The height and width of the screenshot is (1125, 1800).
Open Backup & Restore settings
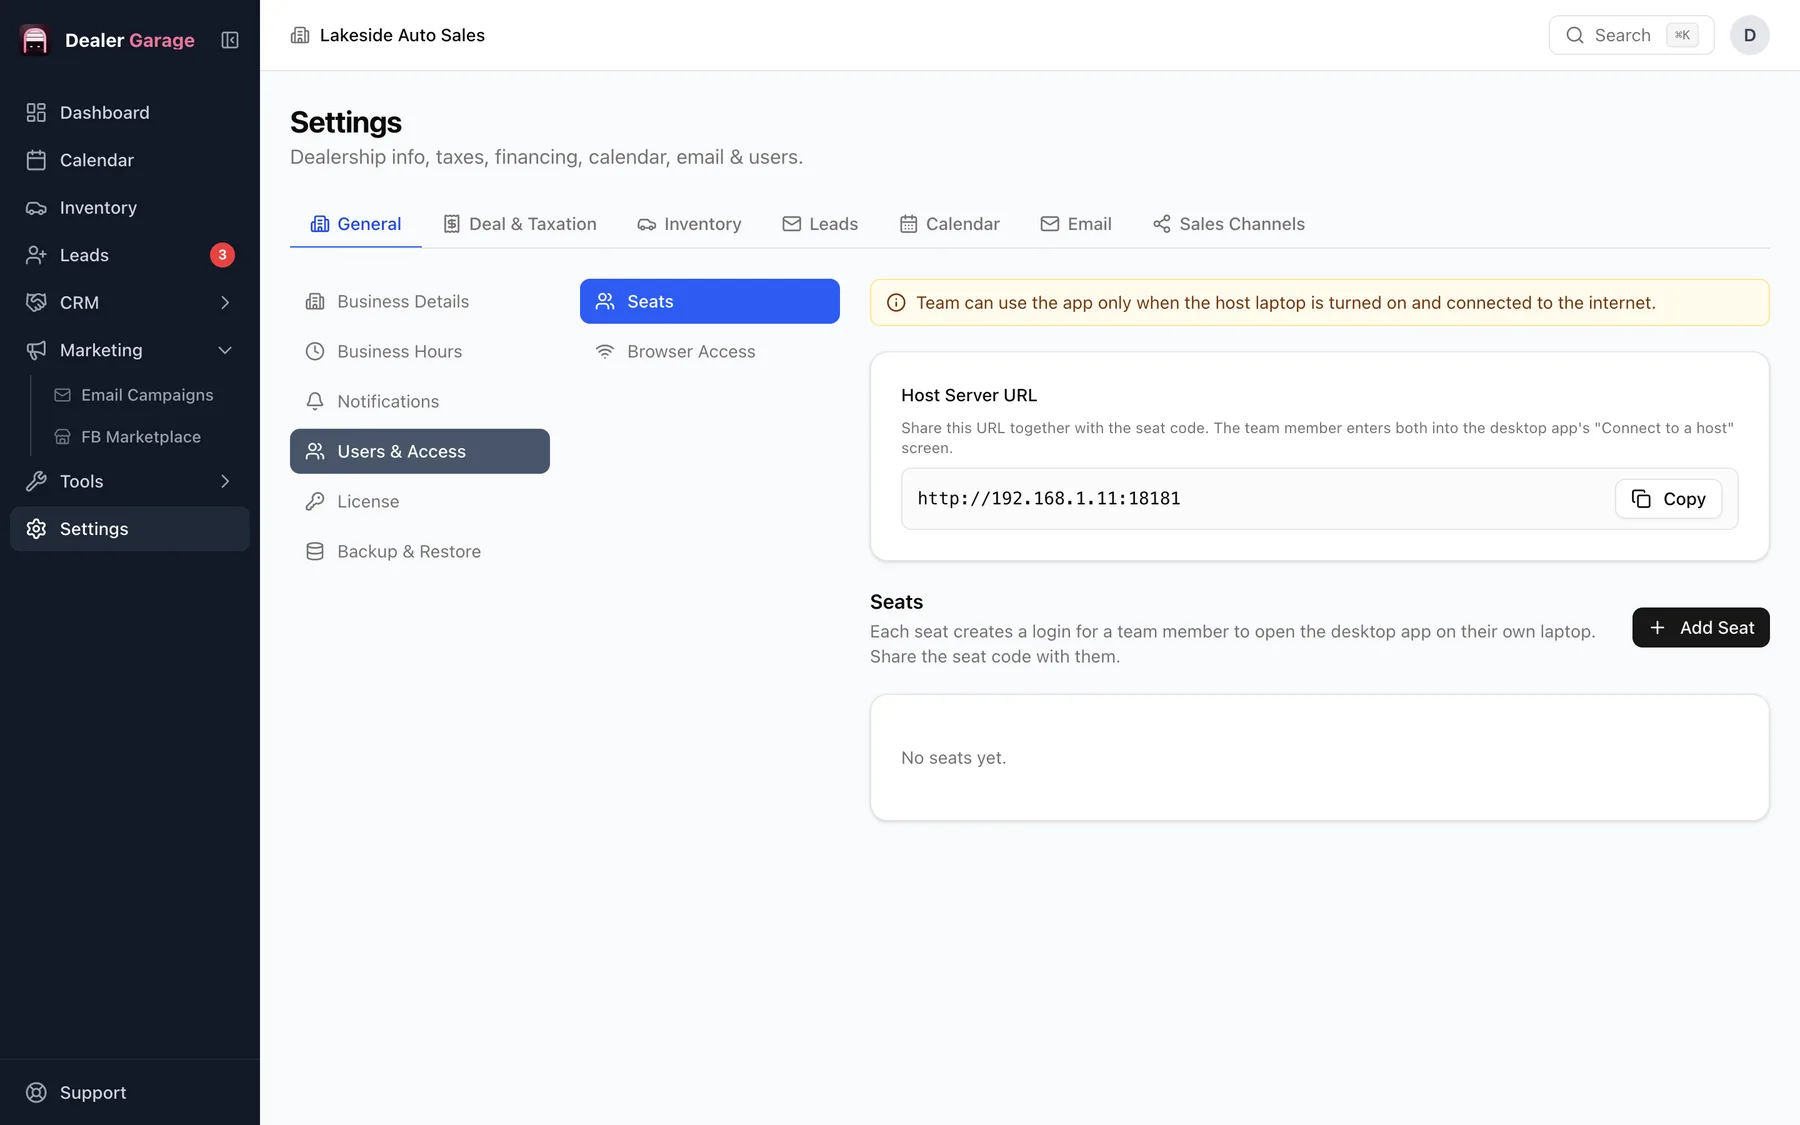pyautogui.click(x=420, y=551)
